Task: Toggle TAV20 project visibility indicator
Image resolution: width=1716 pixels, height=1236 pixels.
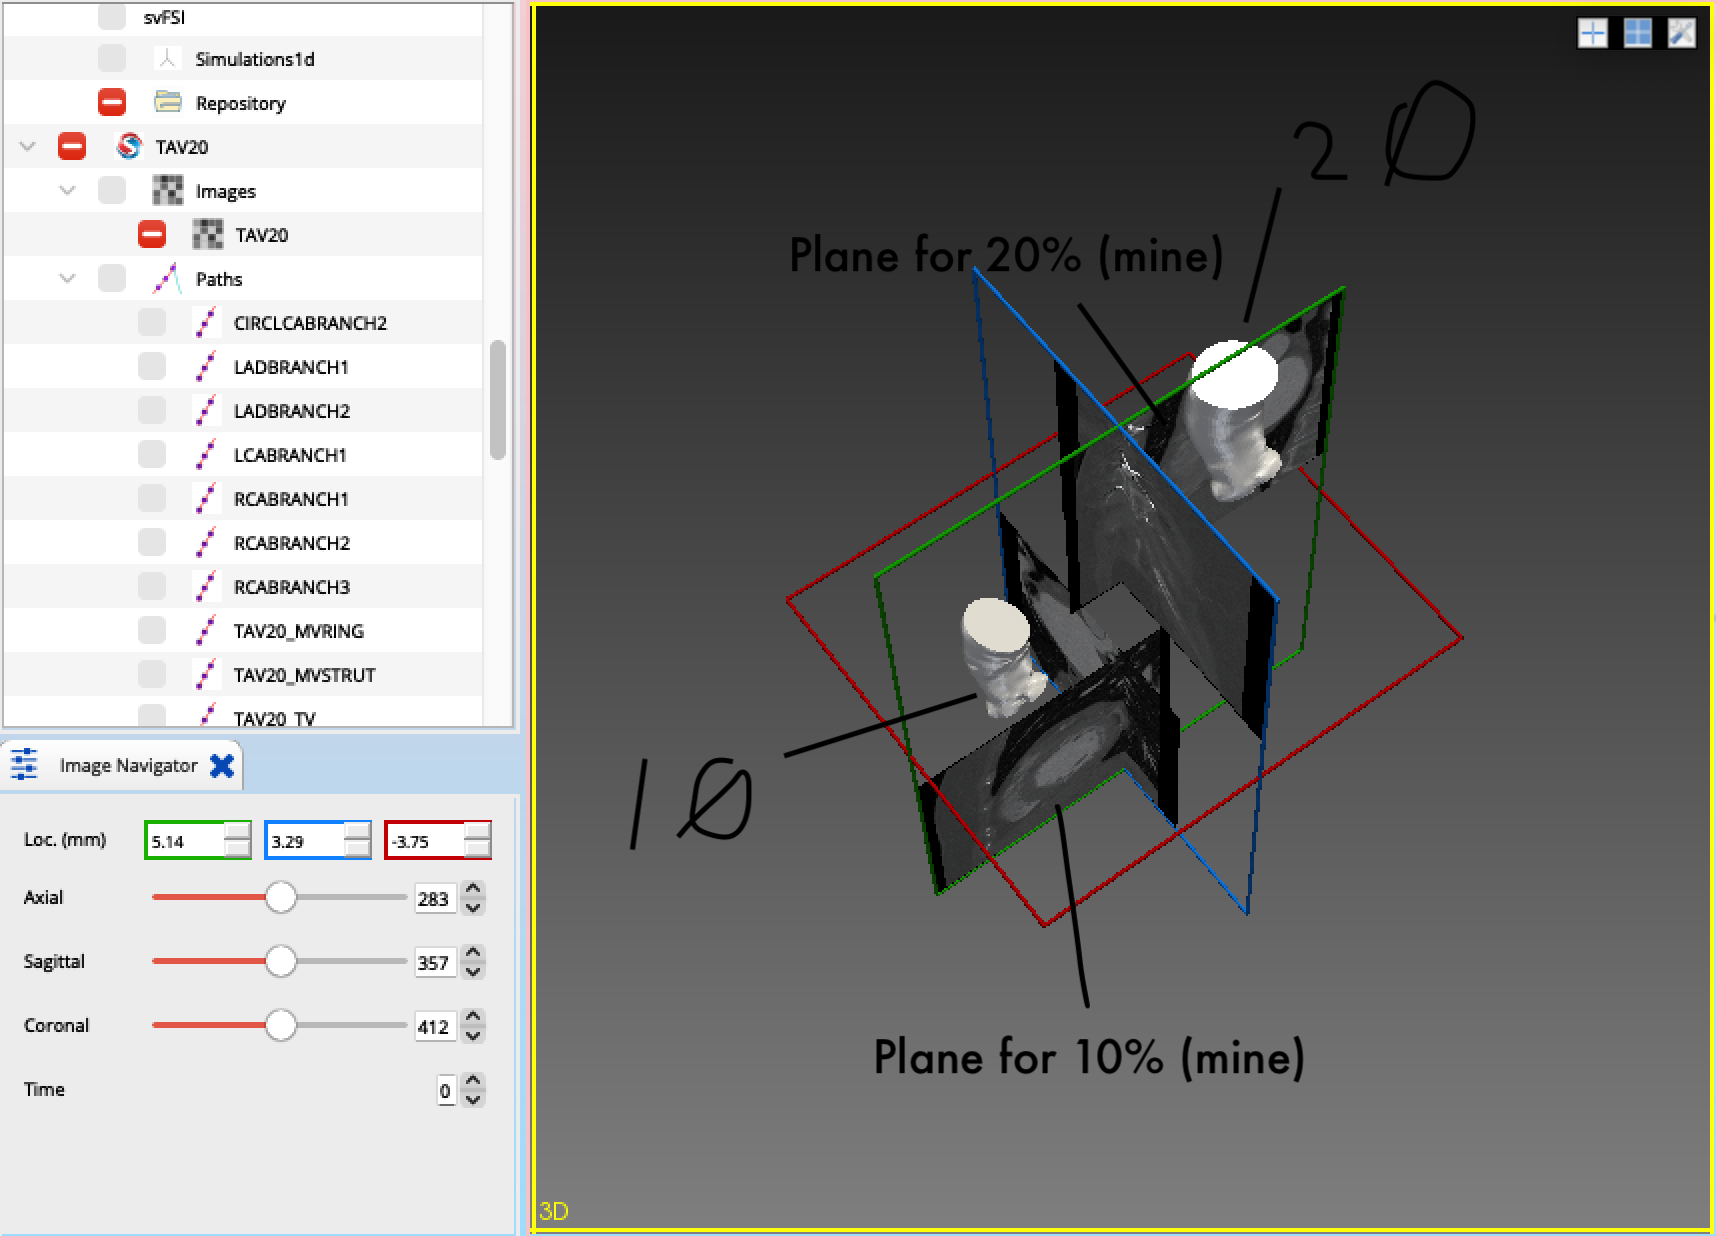Action: coord(72,147)
